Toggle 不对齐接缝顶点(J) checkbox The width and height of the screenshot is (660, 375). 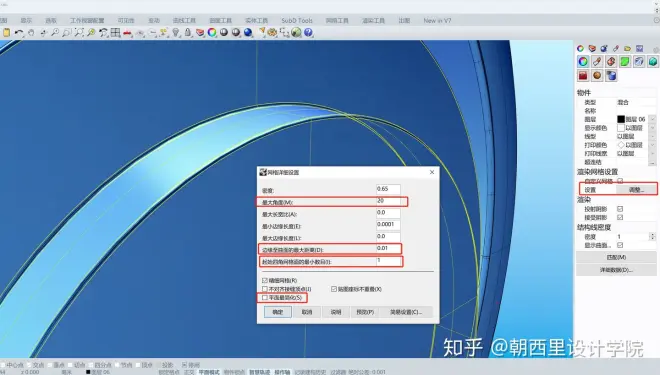[x=265, y=289]
